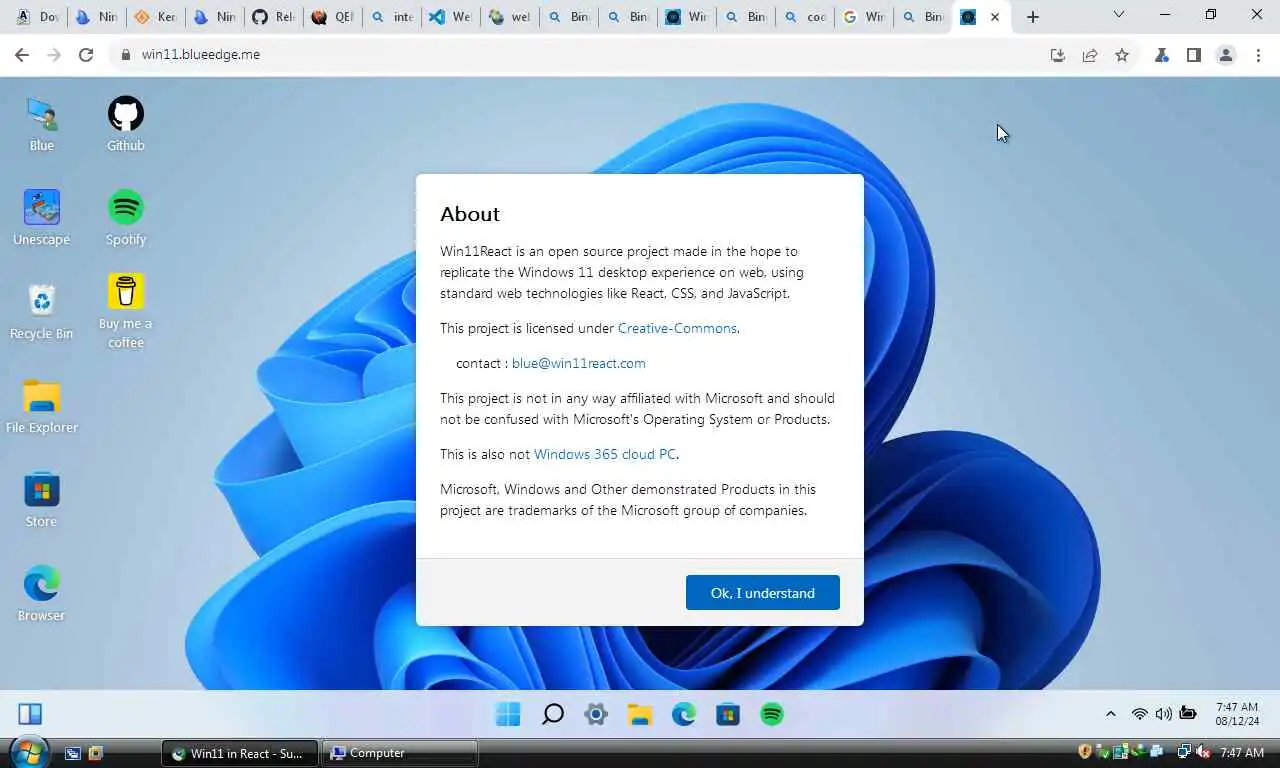Image resolution: width=1280 pixels, height=768 pixels.
Task: Open the Blue desktop icon
Action: click(41, 124)
